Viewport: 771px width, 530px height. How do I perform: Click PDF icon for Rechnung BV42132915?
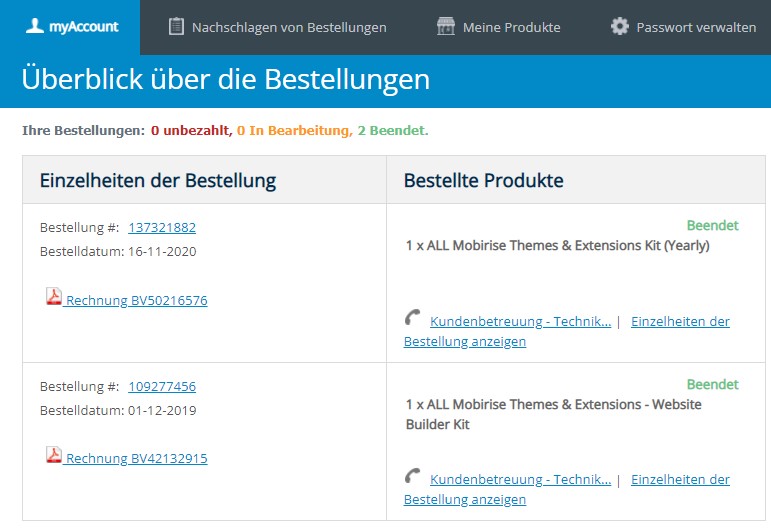pos(54,456)
